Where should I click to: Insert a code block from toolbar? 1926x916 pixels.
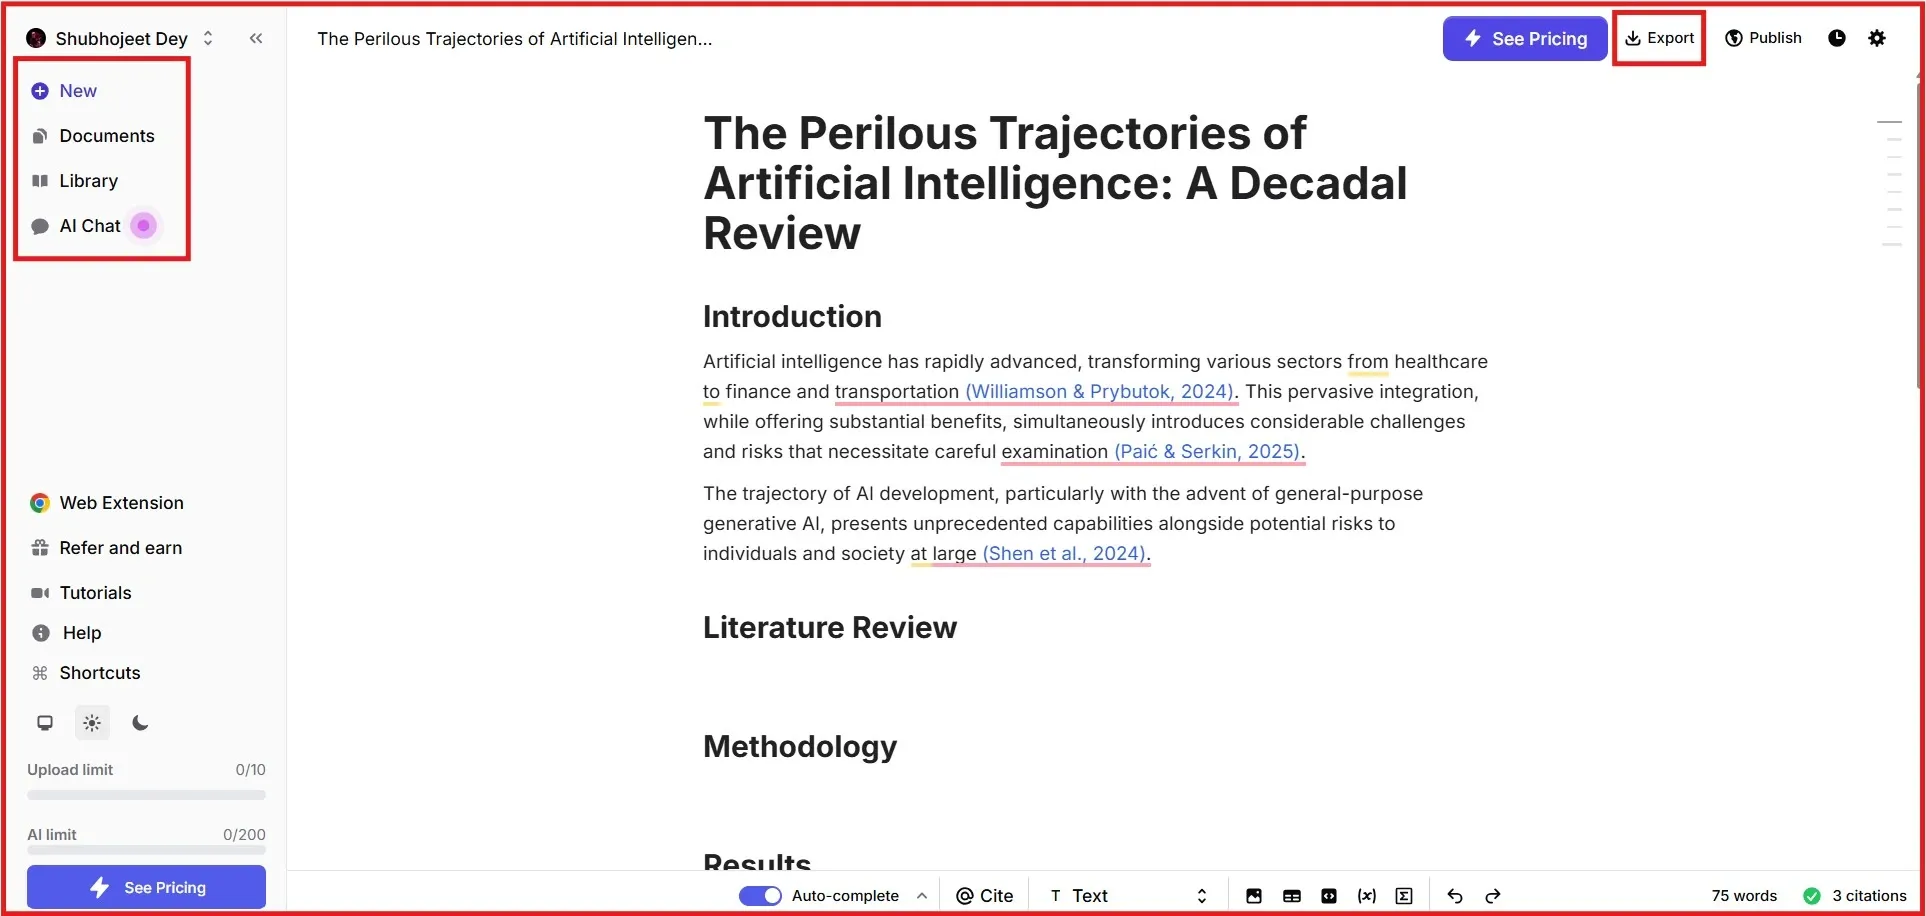pos(1328,896)
